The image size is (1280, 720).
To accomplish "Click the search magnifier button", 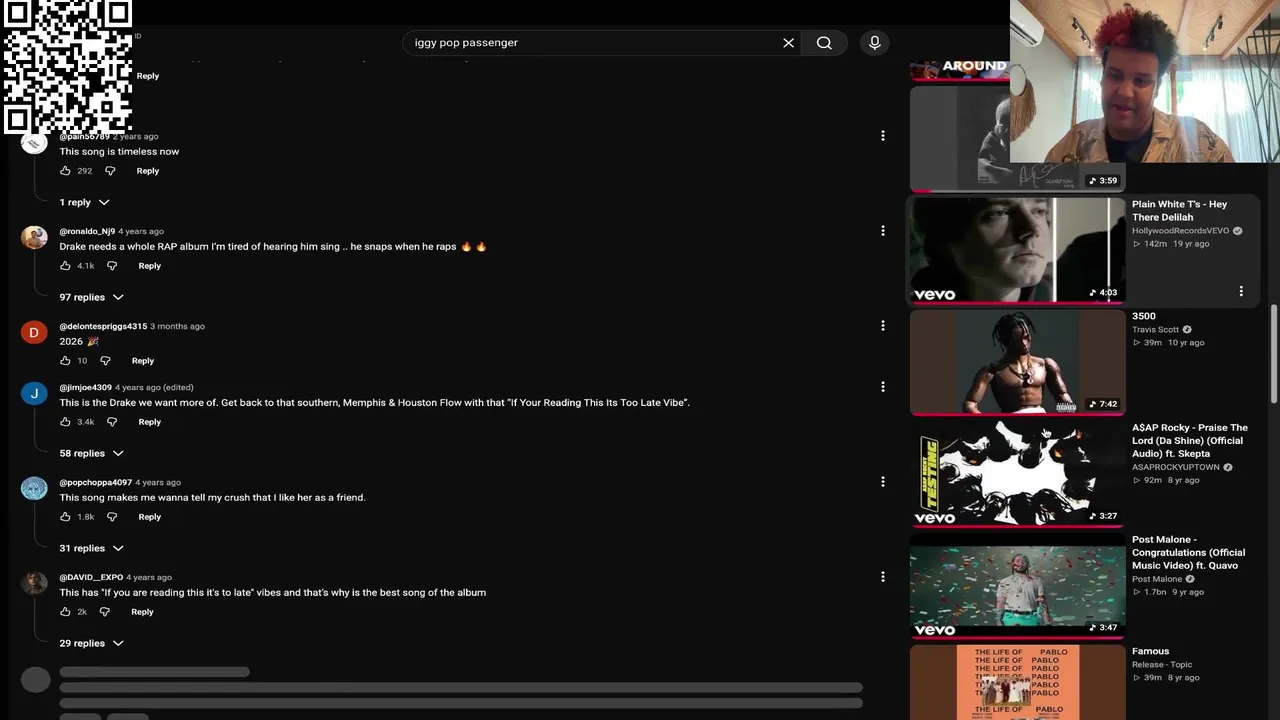I will click(x=824, y=43).
